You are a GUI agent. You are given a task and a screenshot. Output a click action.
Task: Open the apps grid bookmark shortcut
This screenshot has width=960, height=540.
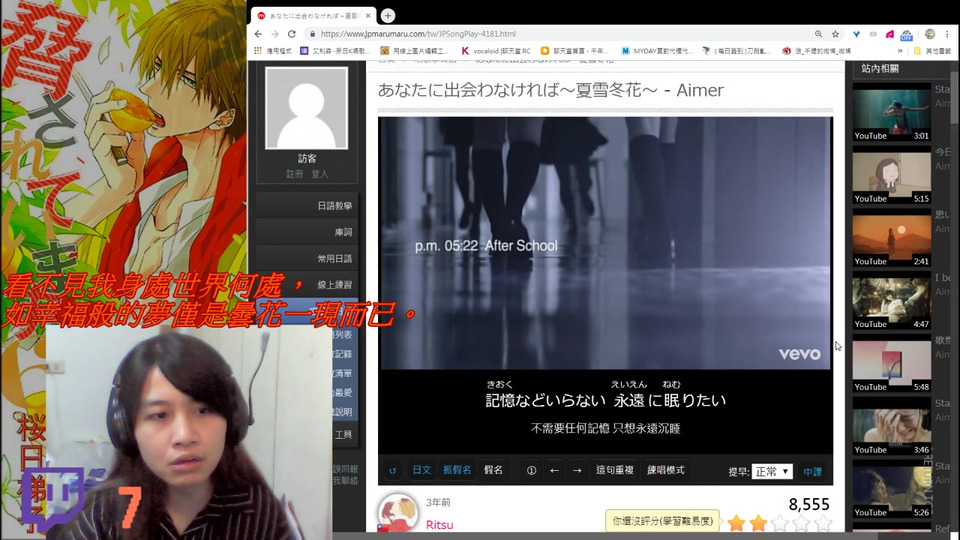(273, 51)
